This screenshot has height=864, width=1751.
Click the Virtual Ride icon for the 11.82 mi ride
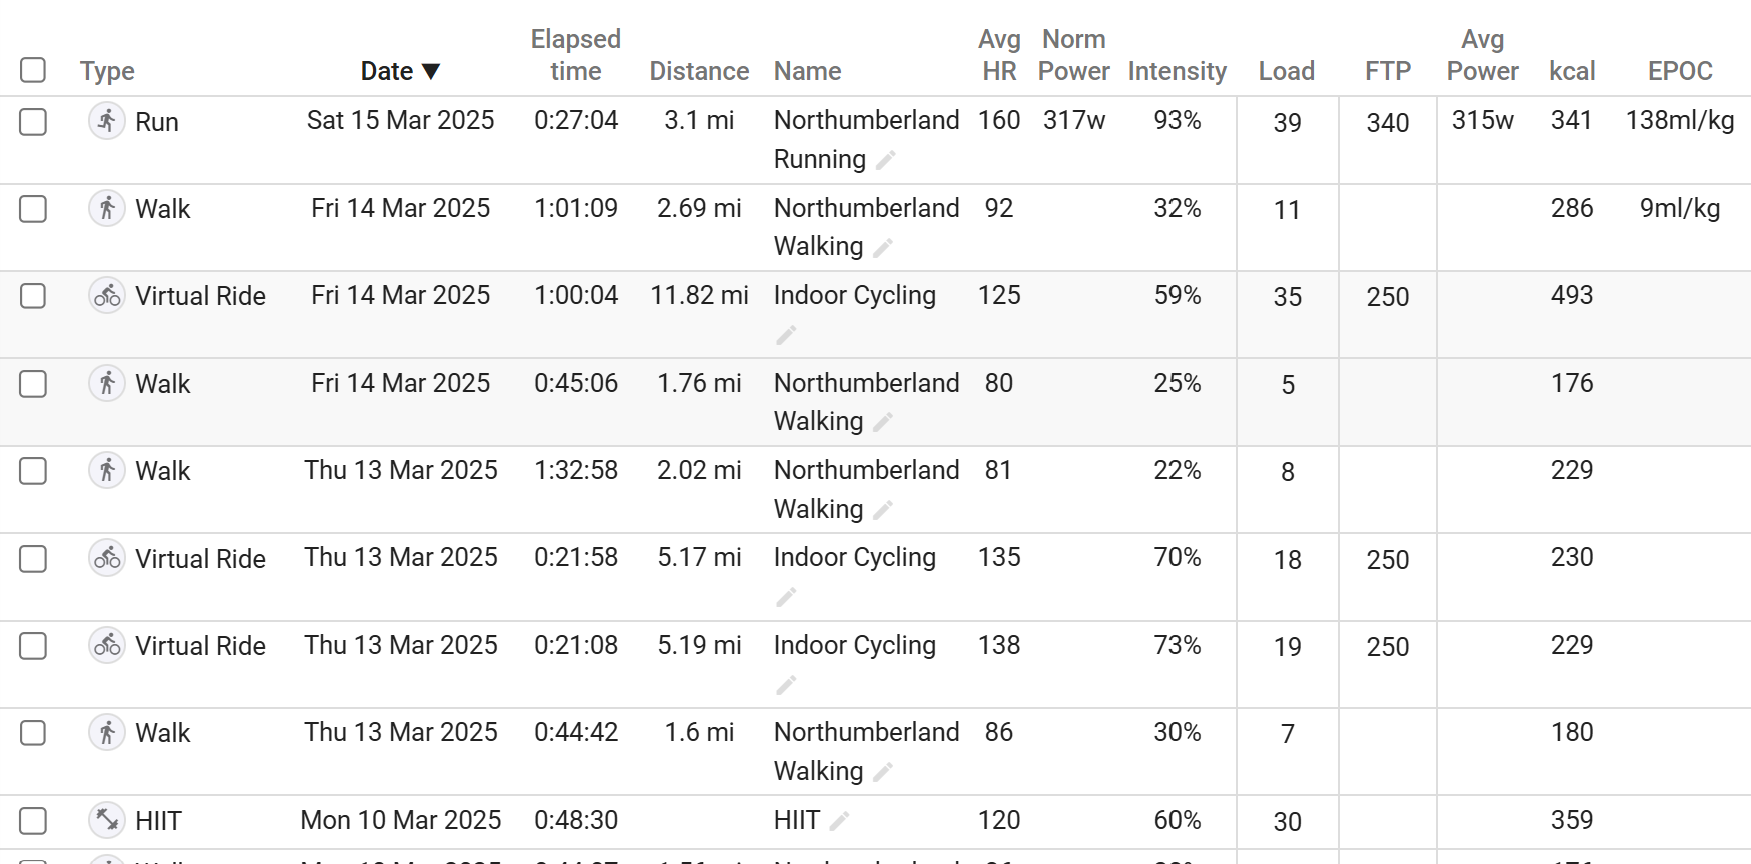[x=107, y=296]
